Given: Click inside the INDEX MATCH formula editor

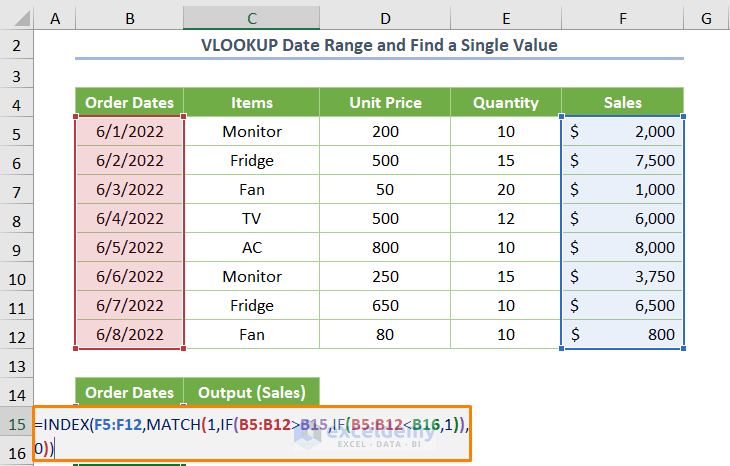Looking at the screenshot, I should click(x=252, y=433).
